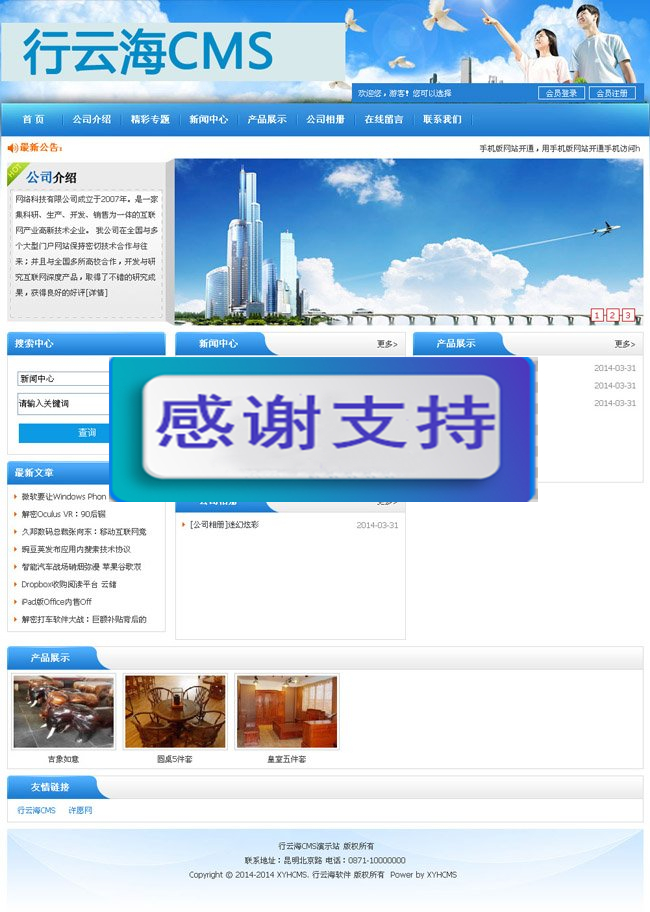Viewport: 650px width, 912px height.
Task: Click the 查询 search button
Action: tap(65, 433)
